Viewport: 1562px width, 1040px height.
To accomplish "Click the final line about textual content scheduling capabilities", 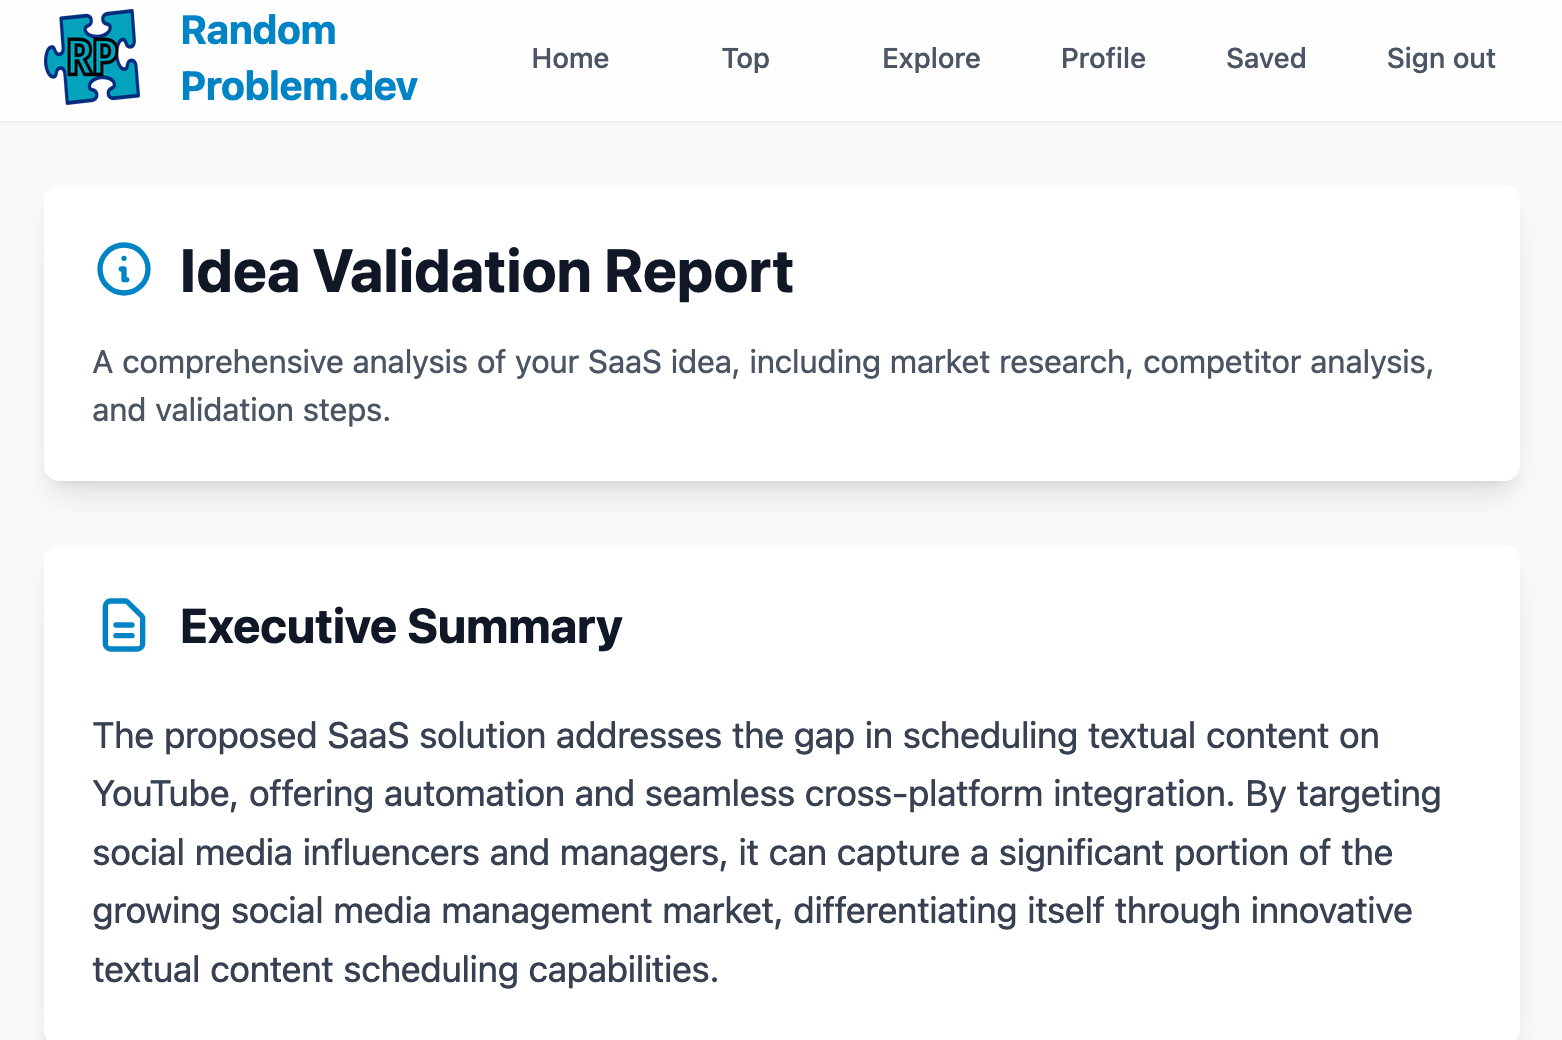I will pyautogui.click(x=405, y=970).
